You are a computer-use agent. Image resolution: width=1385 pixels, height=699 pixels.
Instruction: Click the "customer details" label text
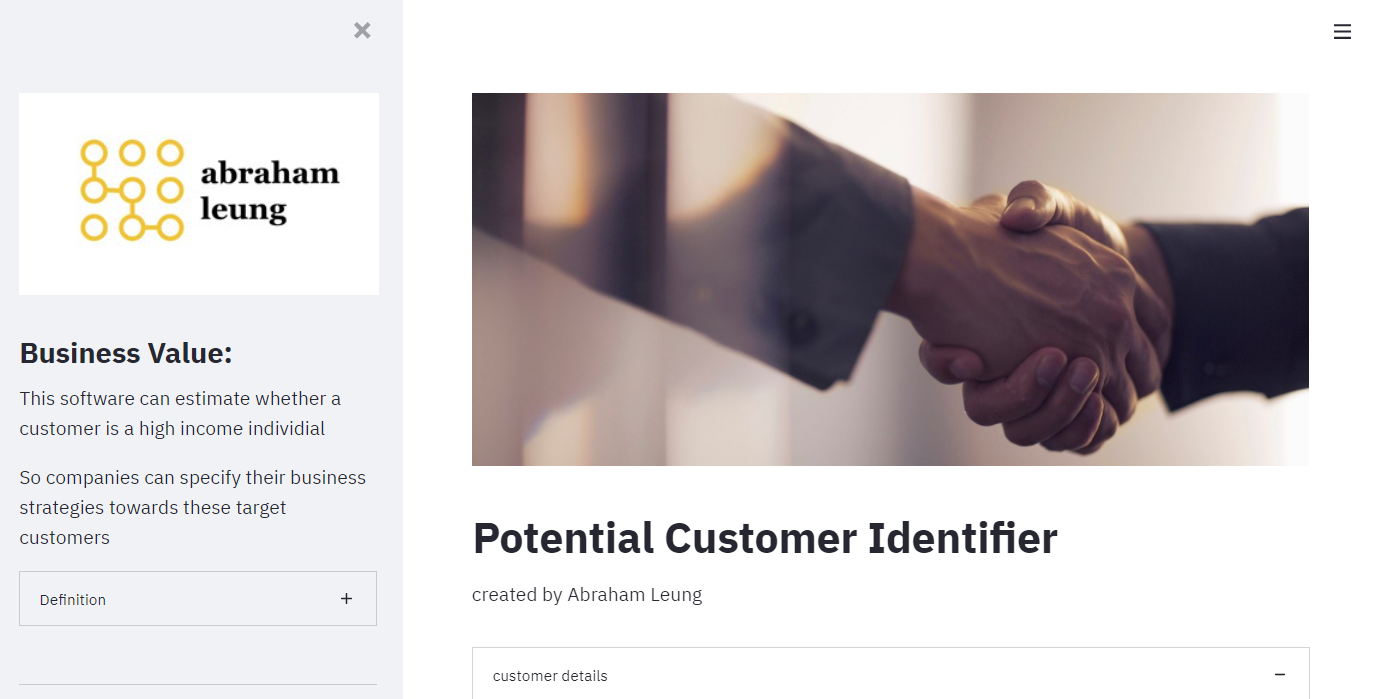tap(550, 676)
